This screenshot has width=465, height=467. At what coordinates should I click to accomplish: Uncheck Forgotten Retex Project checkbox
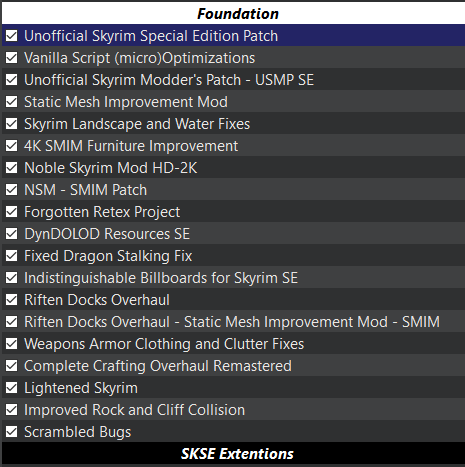(x=12, y=211)
